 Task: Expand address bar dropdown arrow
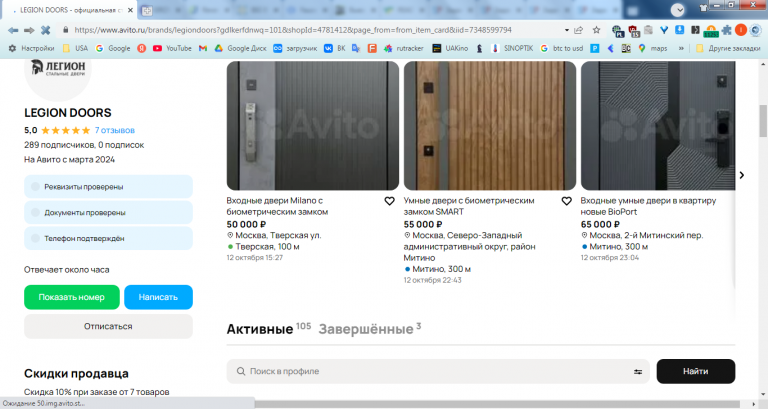tap(567, 30)
